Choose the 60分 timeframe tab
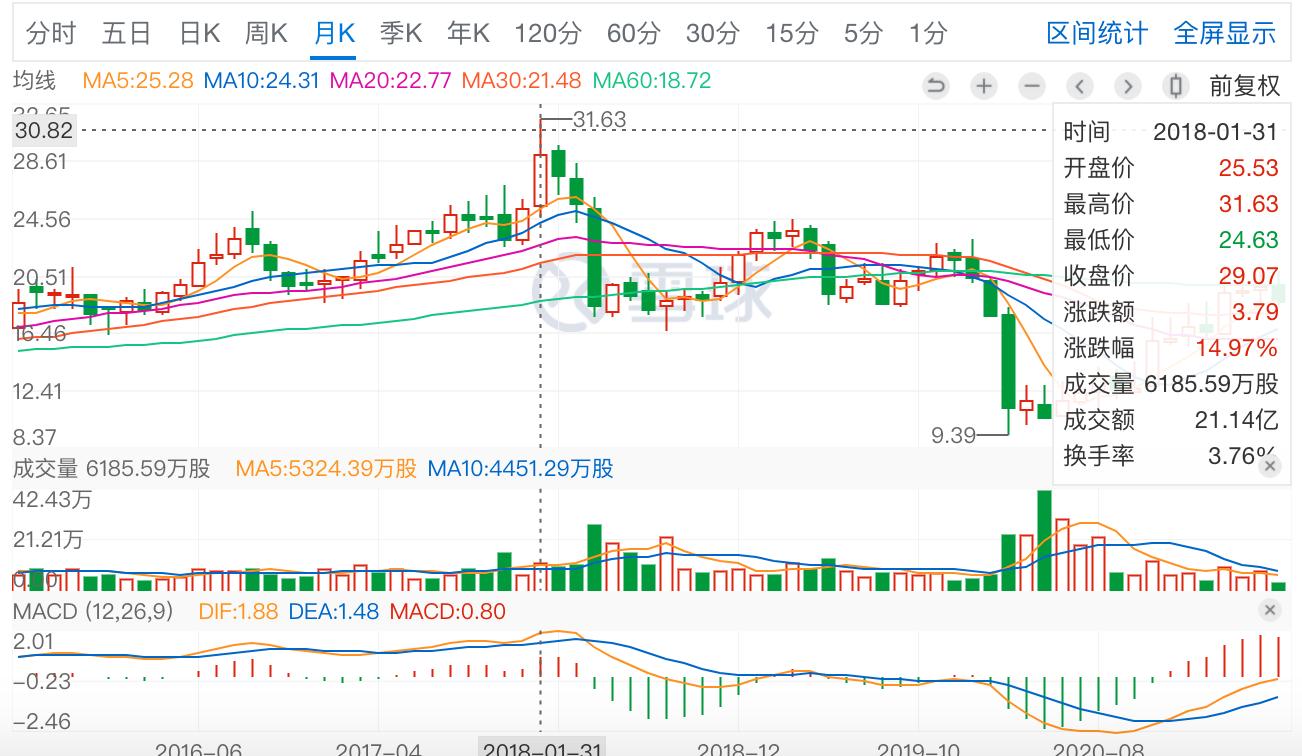The width and height of the screenshot is (1302, 756). pos(633,33)
